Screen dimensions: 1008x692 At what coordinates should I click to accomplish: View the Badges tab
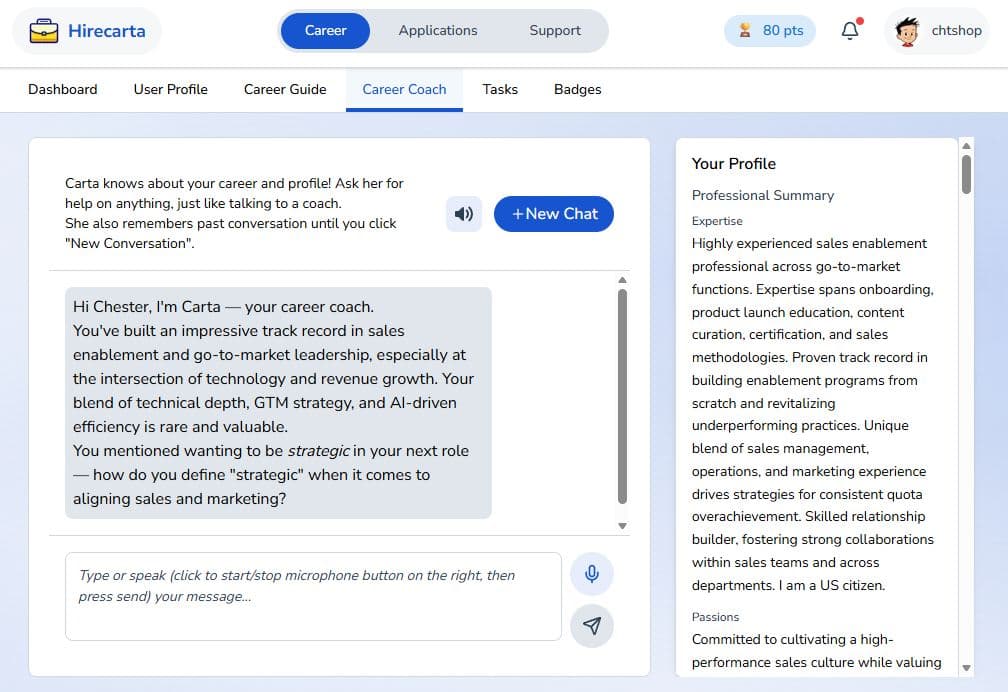coord(577,89)
